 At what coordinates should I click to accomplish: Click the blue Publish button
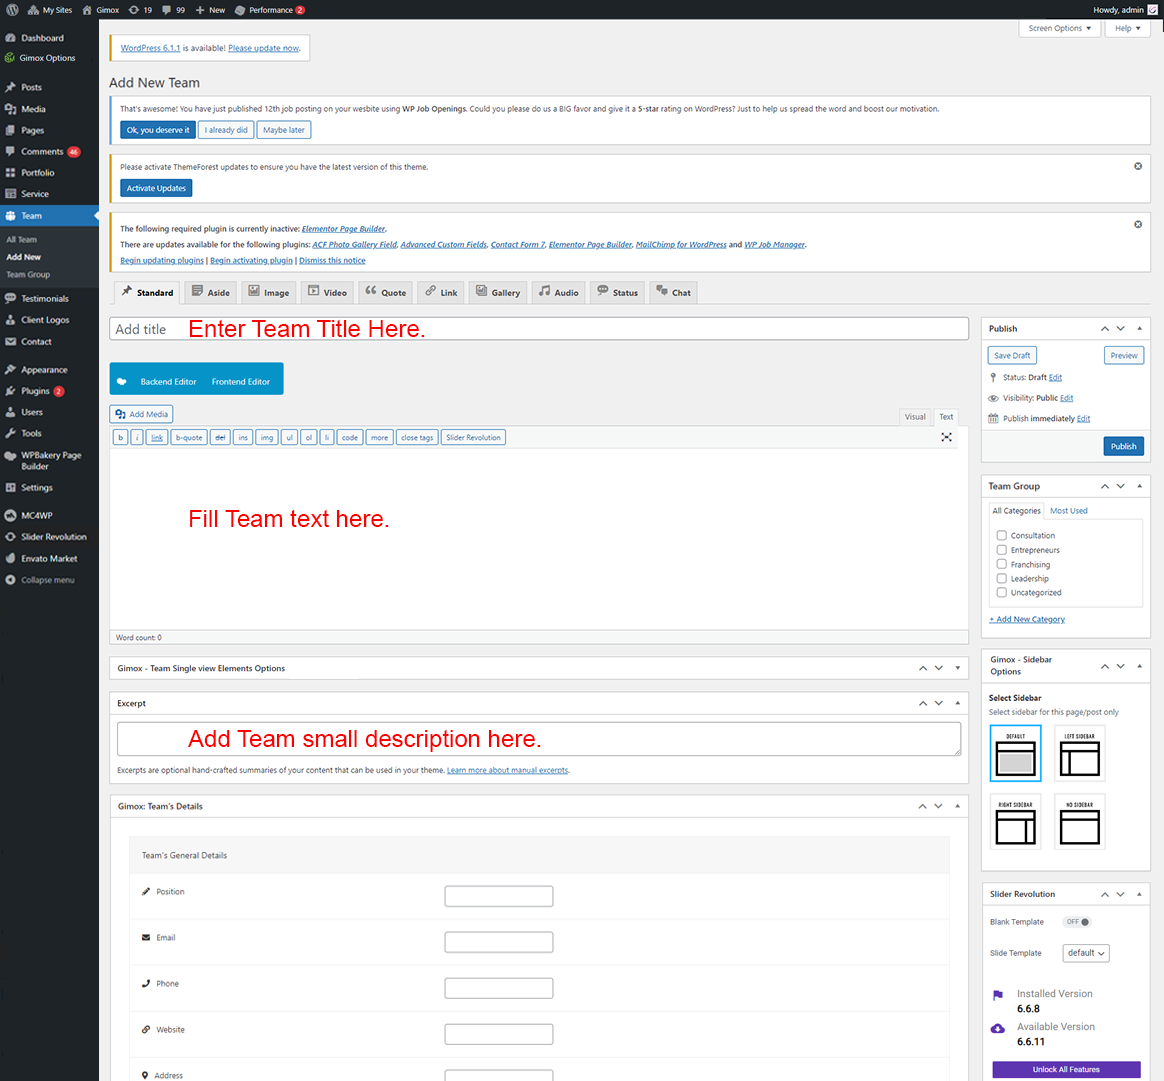pos(1123,446)
